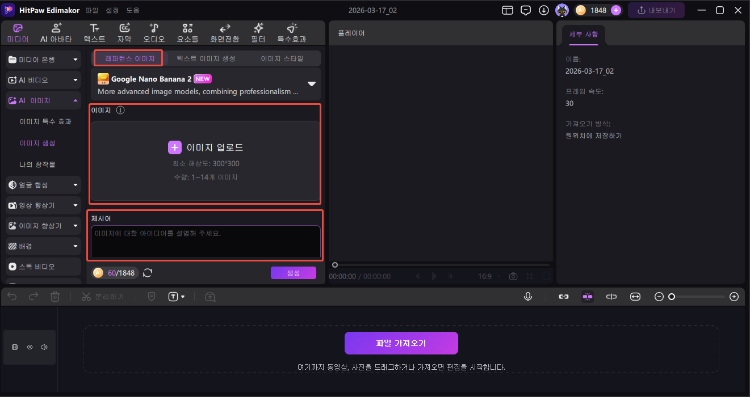Viewport: 750px width, 397px height.
Task: Click 이미지 업로드 upload area
Action: pos(206,161)
